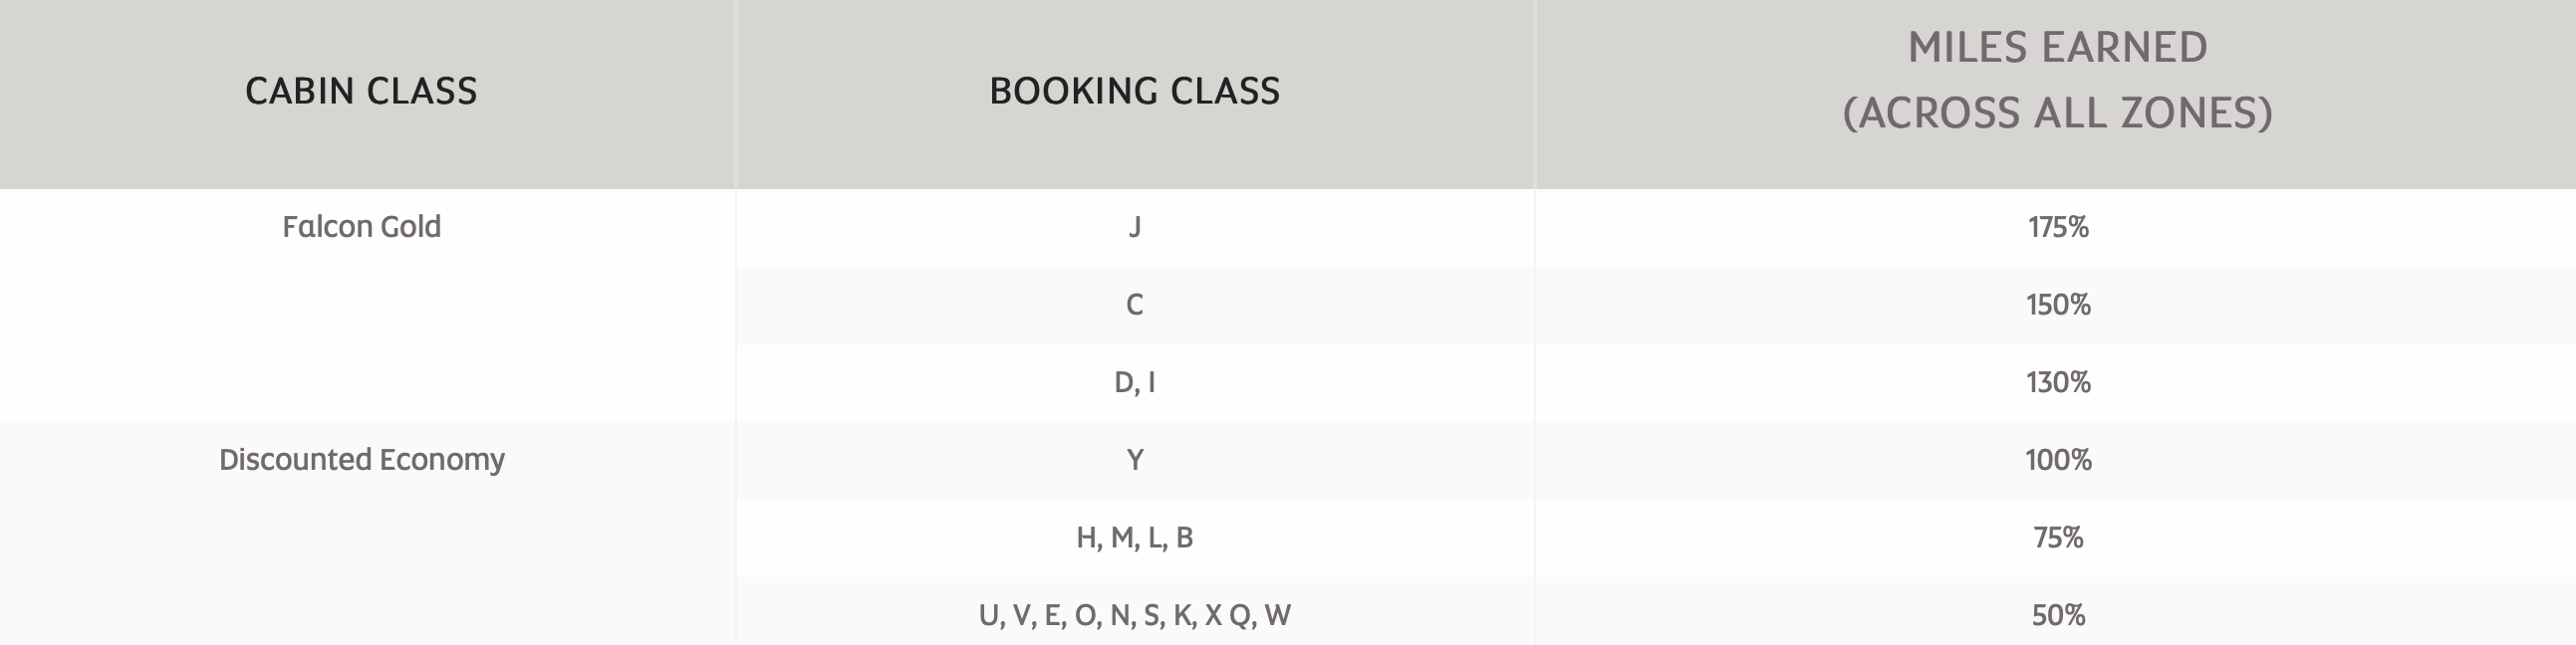
Task: Select the 130% miles earned value
Action: (x=2058, y=383)
